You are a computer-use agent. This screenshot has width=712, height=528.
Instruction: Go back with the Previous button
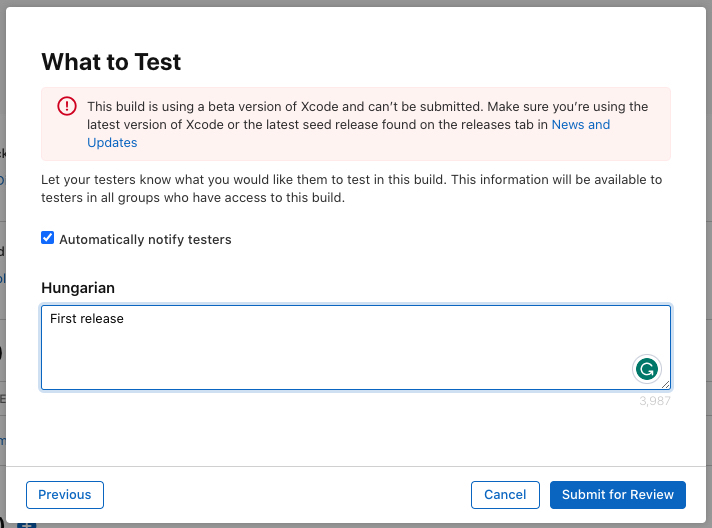click(x=65, y=494)
